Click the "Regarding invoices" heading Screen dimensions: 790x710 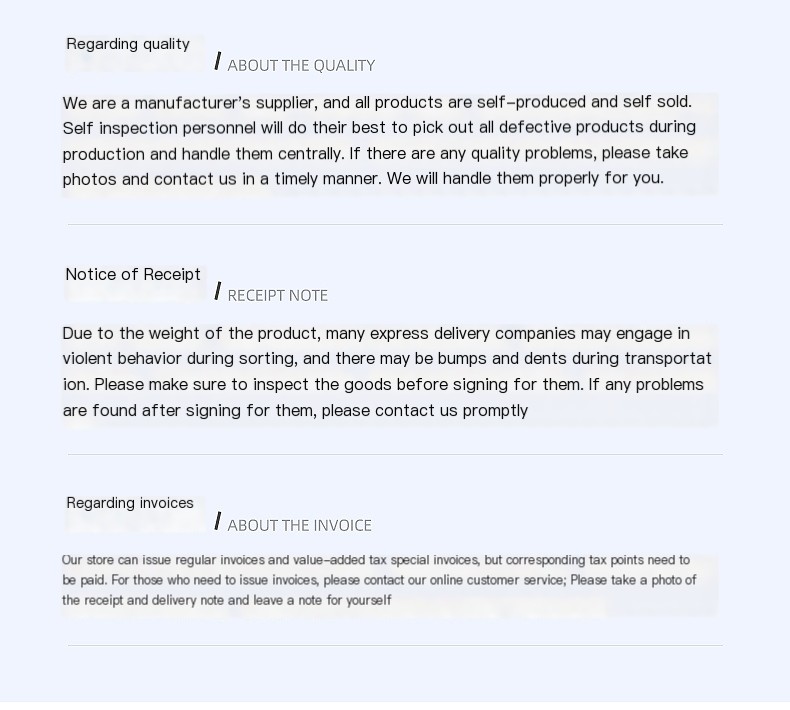point(130,503)
